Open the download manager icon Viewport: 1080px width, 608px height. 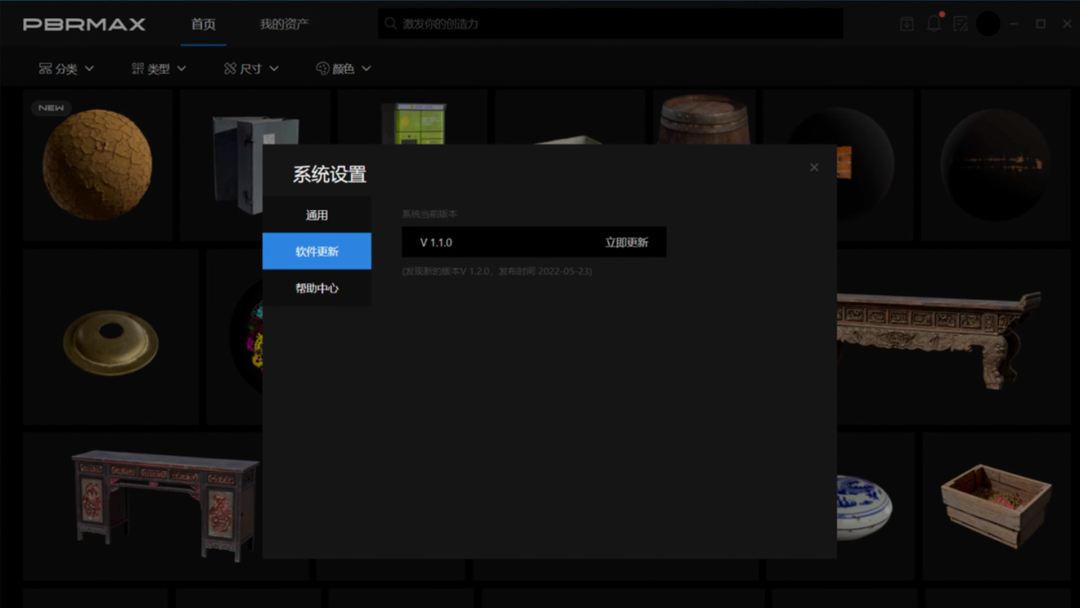[x=905, y=23]
